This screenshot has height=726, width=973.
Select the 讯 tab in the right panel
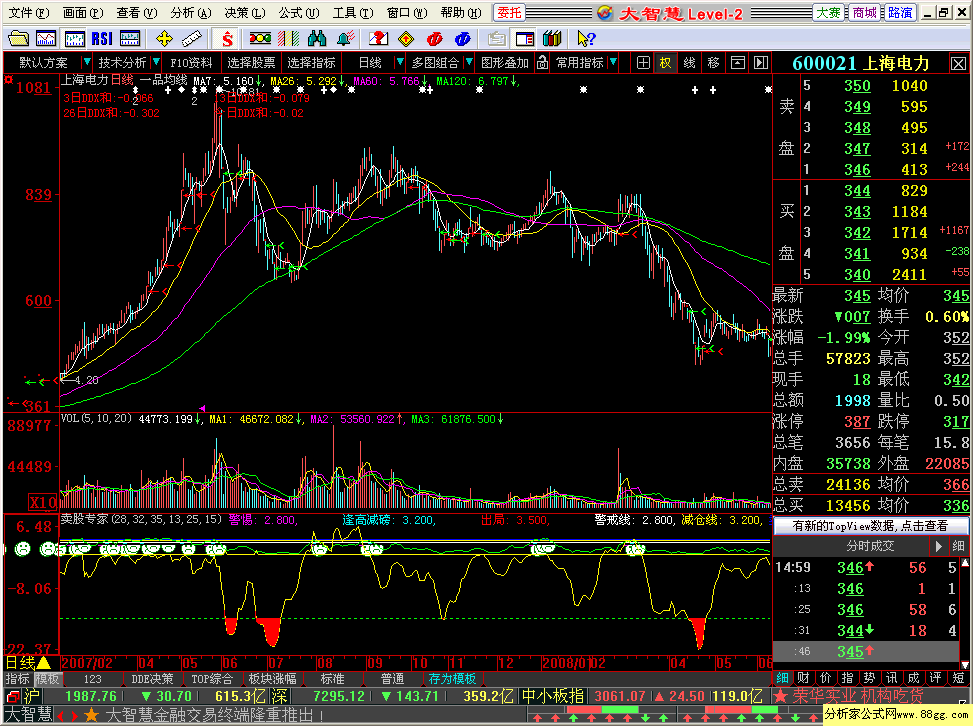pyautogui.click(x=891, y=678)
